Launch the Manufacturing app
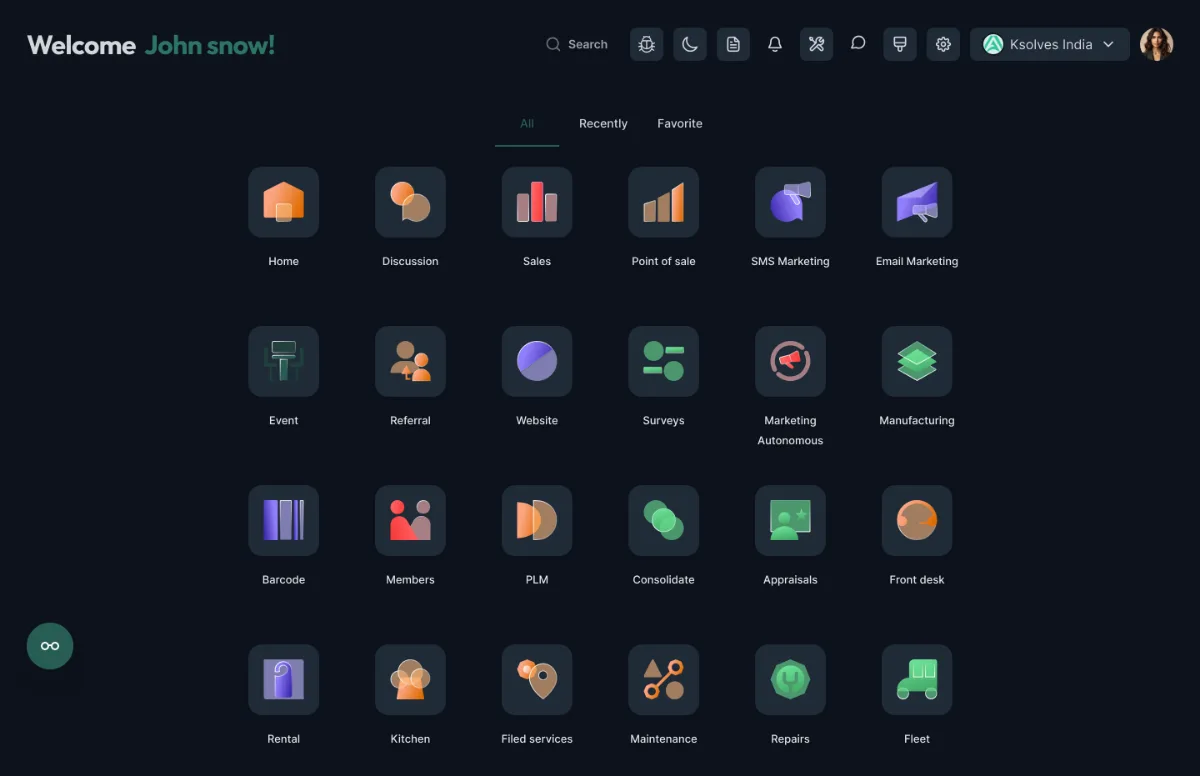The image size is (1200, 776). [x=917, y=361]
